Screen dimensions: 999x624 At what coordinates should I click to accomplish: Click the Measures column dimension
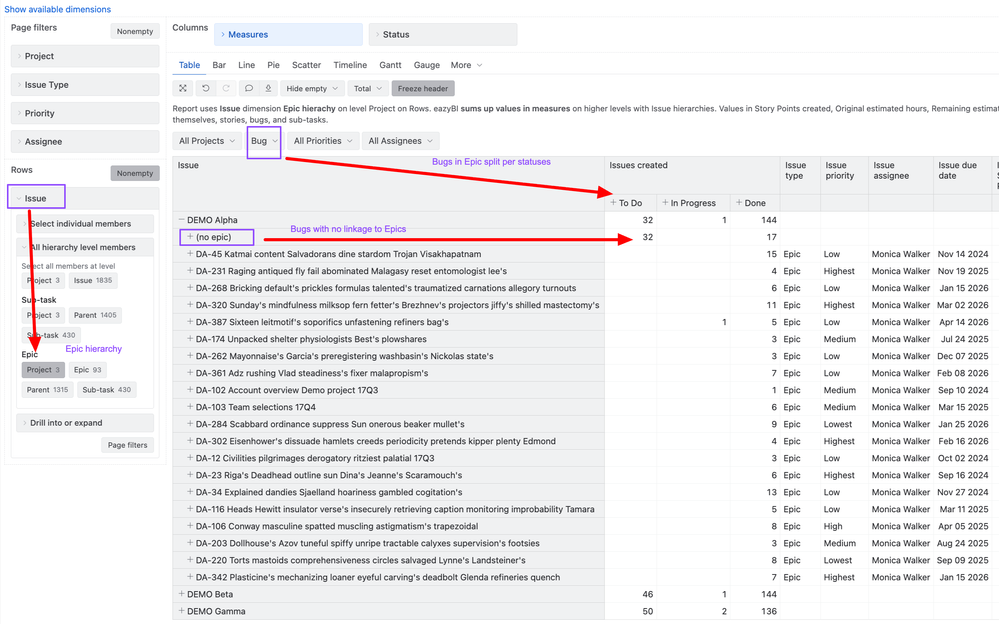click(288, 34)
